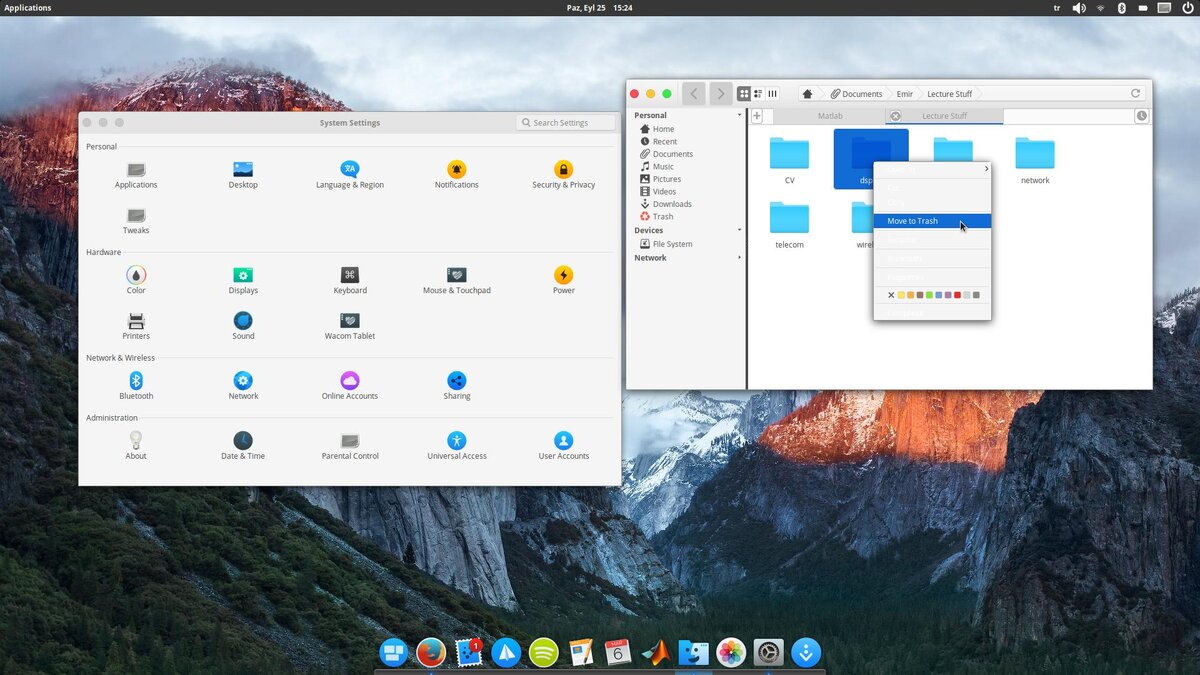
Task: Open Notifications settings
Action: (457, 175)
